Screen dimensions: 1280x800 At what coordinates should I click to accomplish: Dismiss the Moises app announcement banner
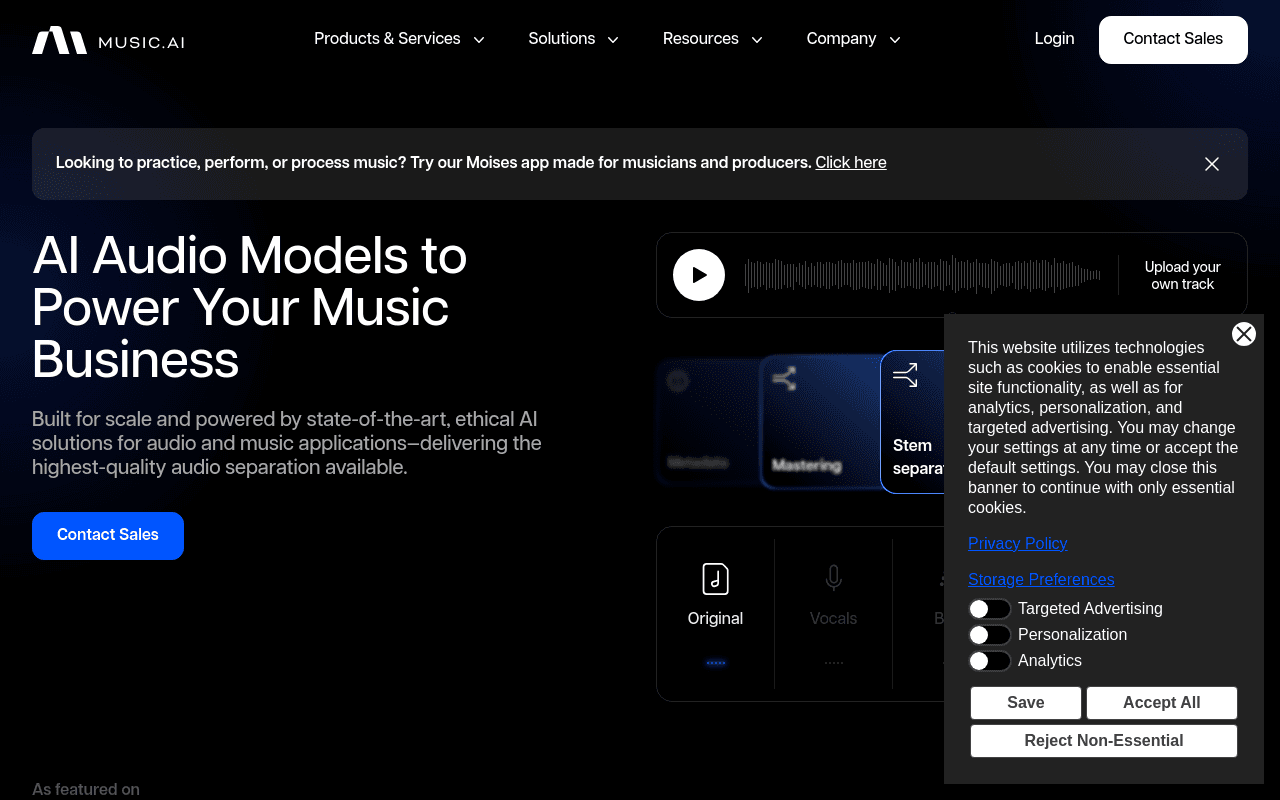[x=1212, y=164]
